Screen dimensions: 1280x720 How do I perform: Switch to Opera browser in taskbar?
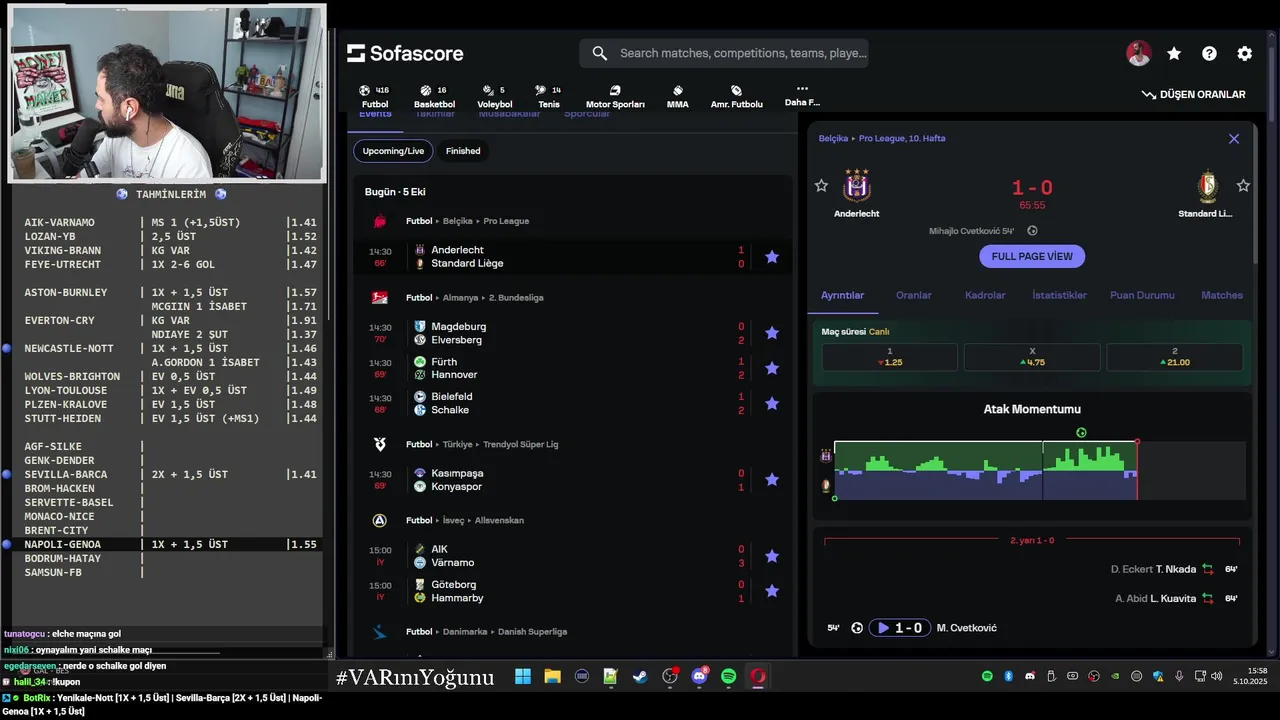[x=758, y=677]
